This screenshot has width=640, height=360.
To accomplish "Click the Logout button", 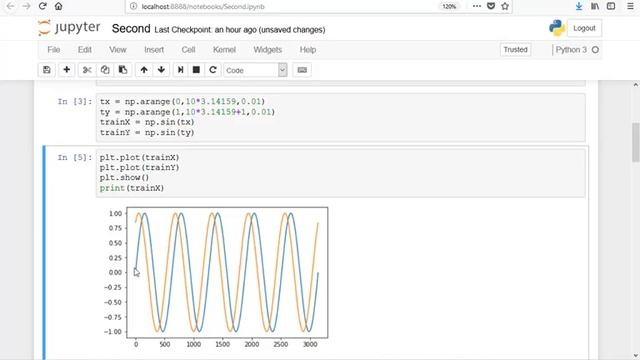I will (584, 28).
